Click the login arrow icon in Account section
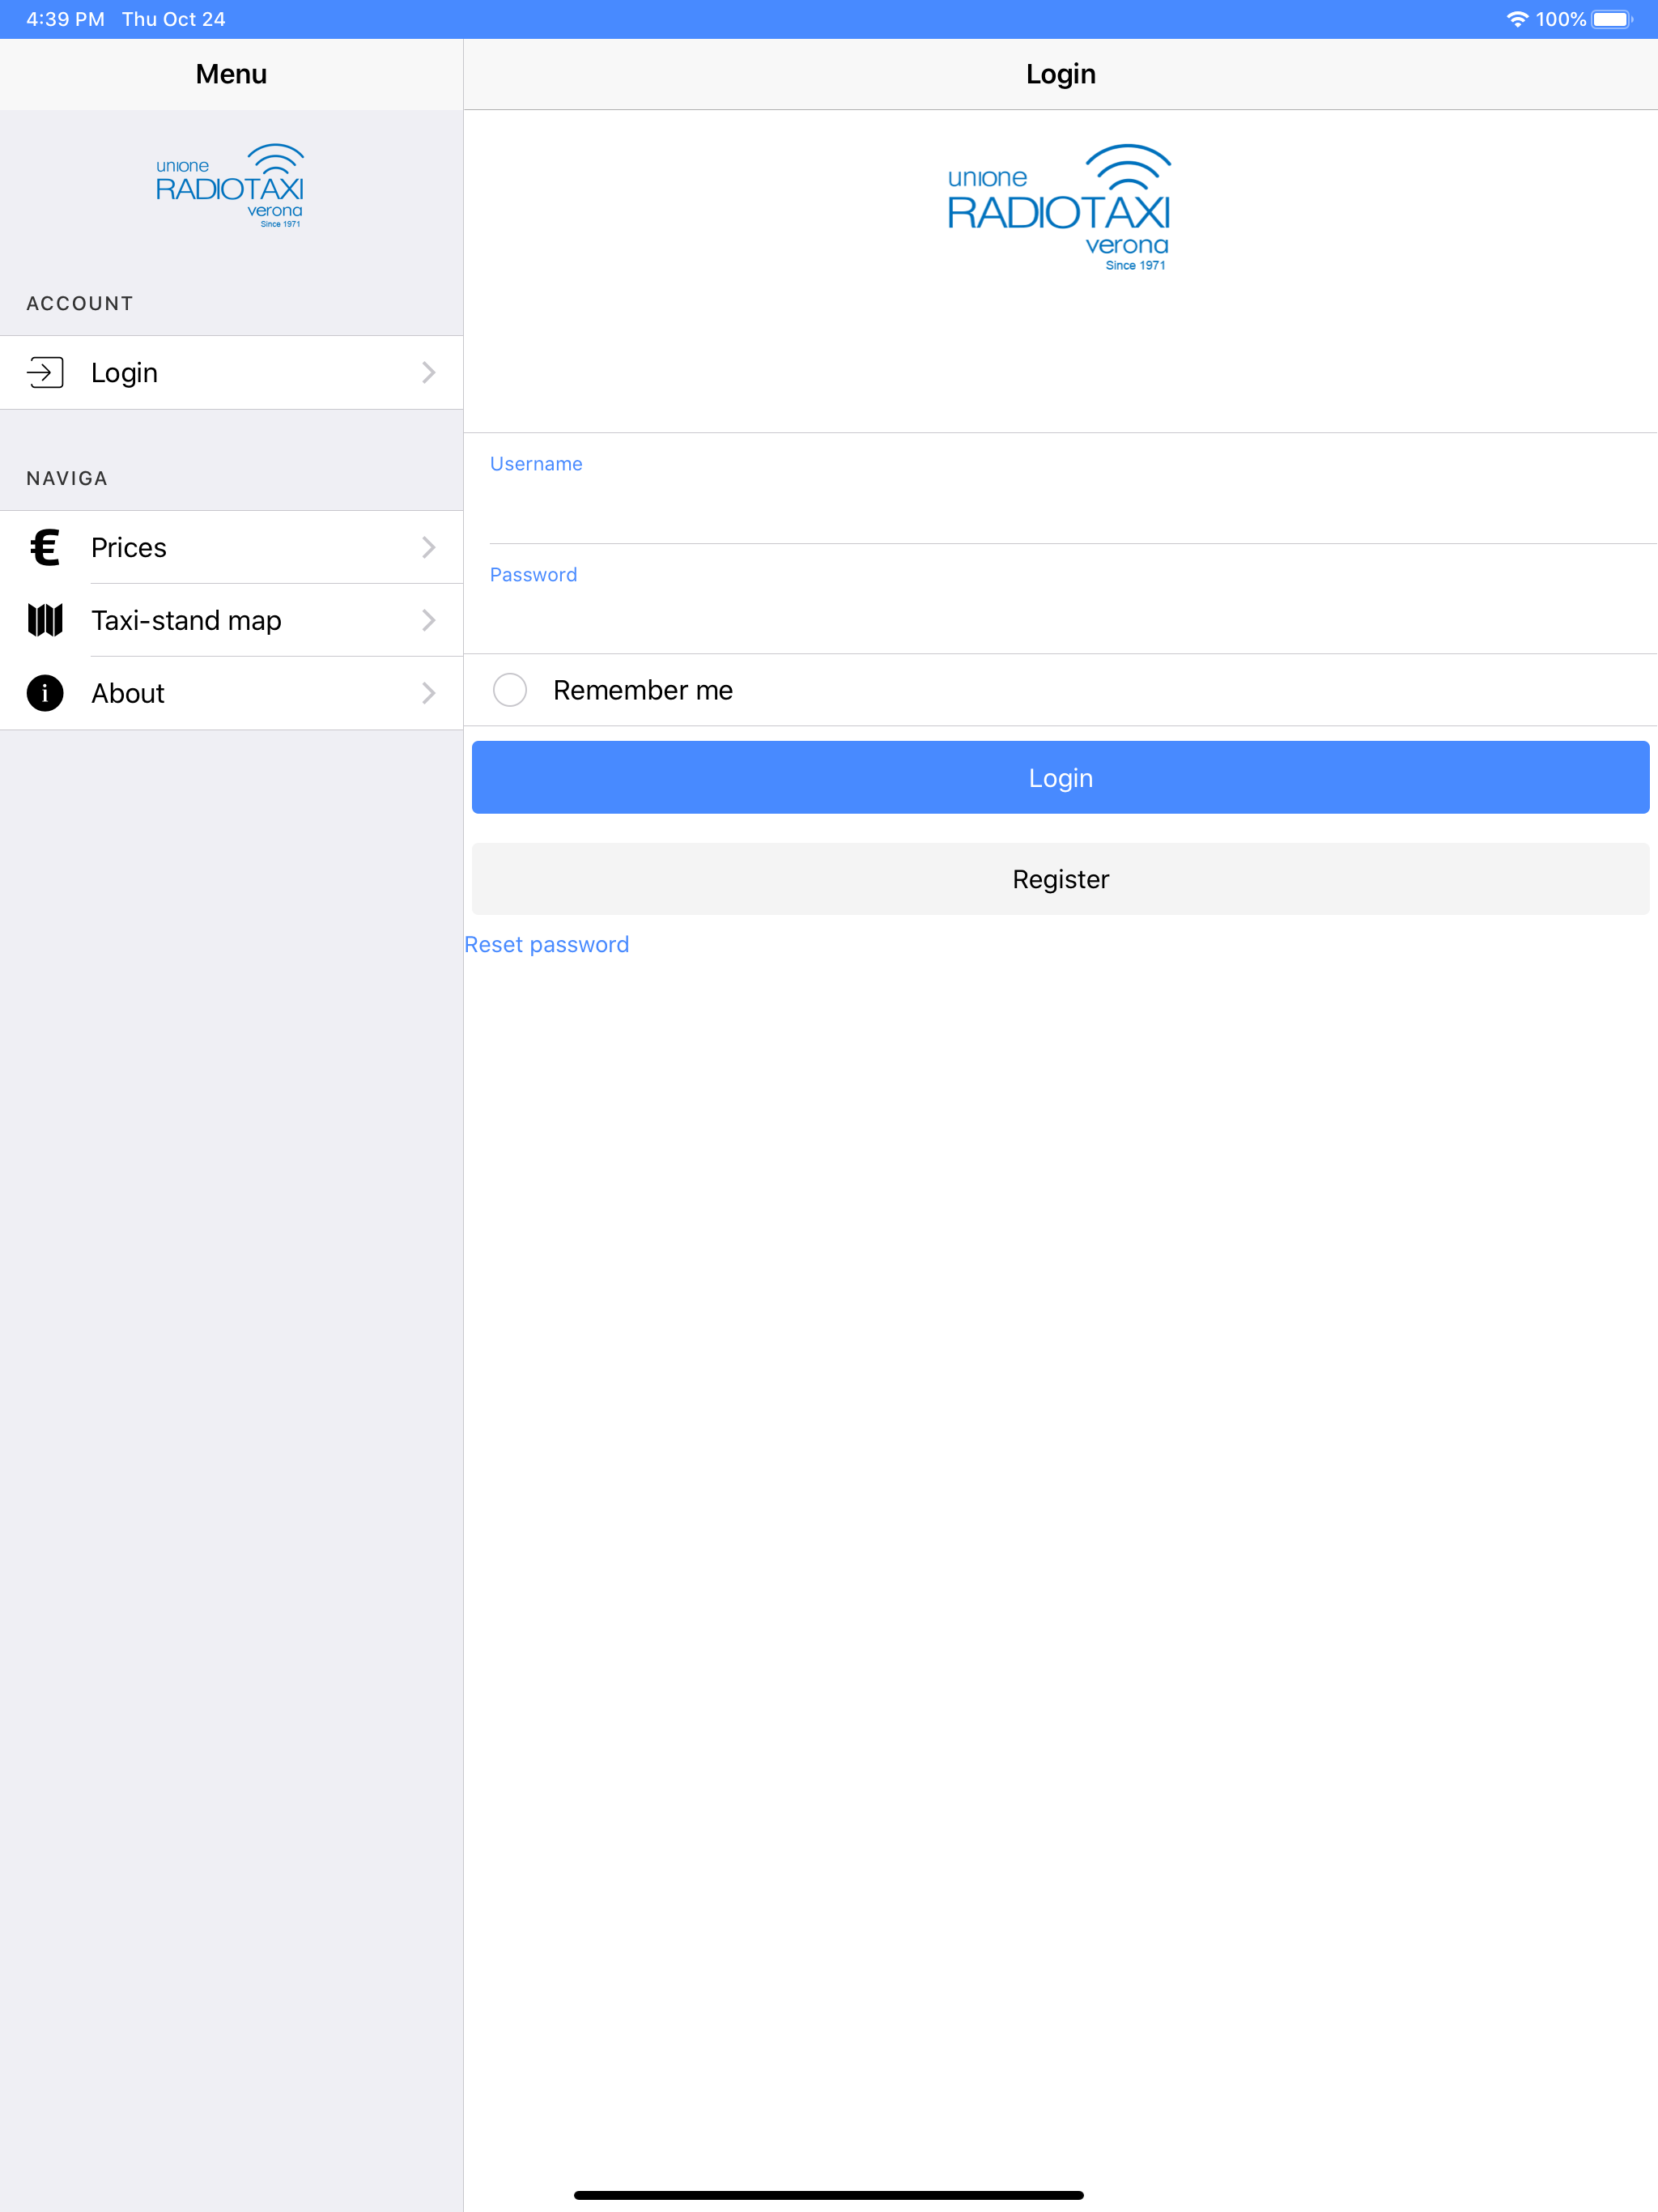Screen dimensions: 1658x2212 click(45, 372)
